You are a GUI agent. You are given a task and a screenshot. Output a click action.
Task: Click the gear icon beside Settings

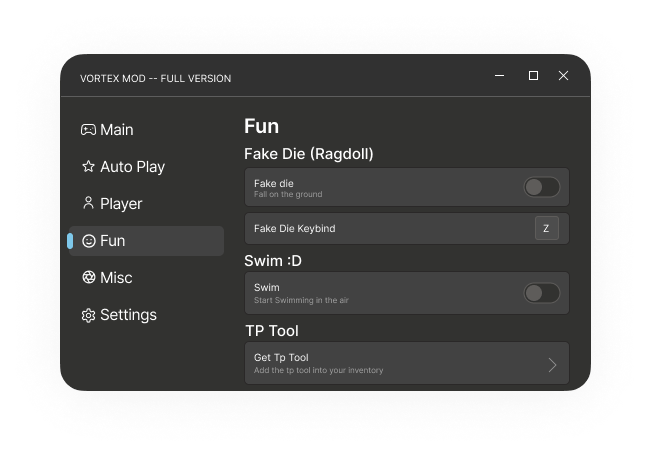[x=88, y=315]
